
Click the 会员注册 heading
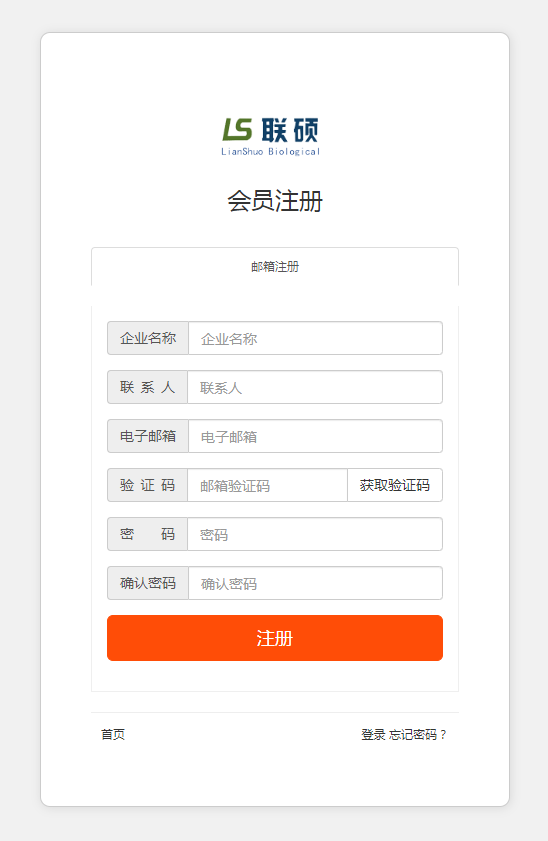click(275, 201)
